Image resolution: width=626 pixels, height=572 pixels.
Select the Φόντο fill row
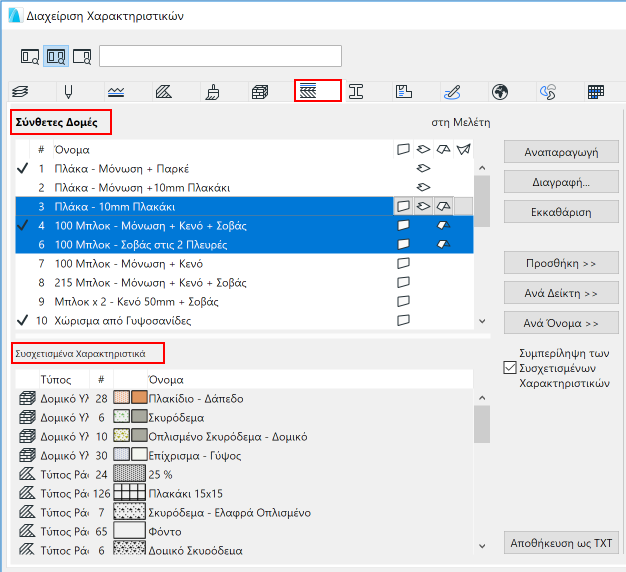244,531
